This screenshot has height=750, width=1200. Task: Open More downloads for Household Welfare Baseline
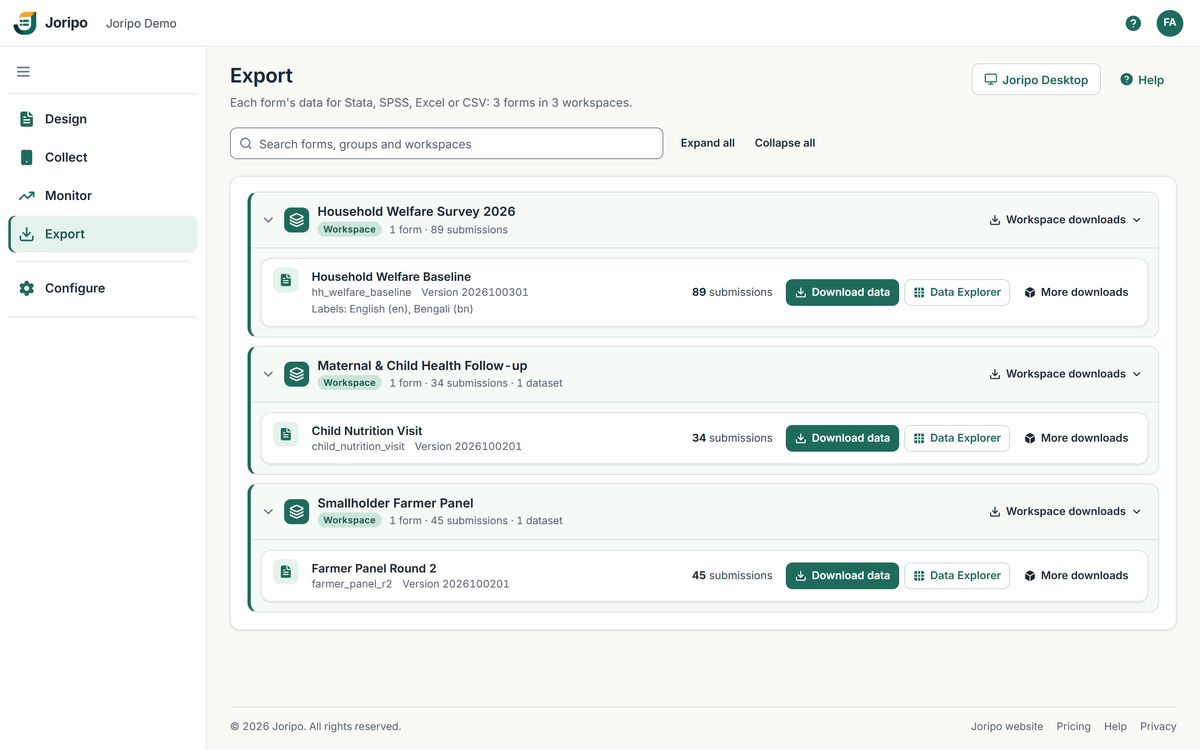(1076, 292)
